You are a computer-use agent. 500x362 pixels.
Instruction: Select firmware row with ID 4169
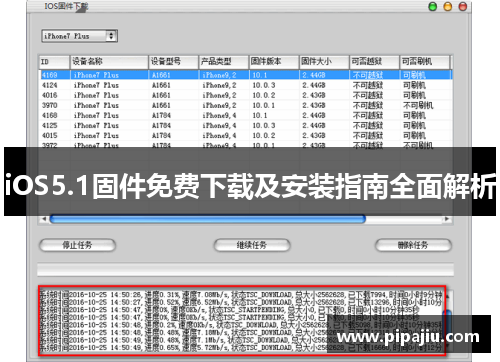246,75
